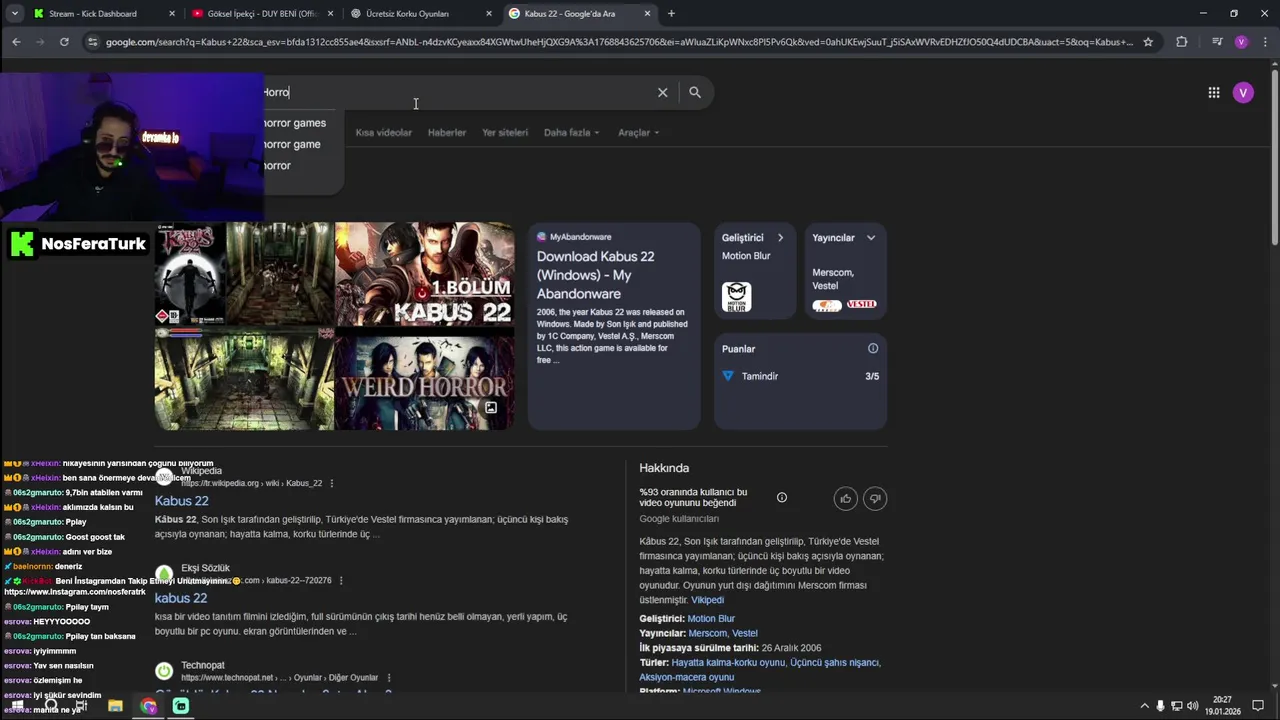Screen dimensions: 1280x720
Task: Open the Hayatta kalma-korku oyunu genre link
Action: 728,662
